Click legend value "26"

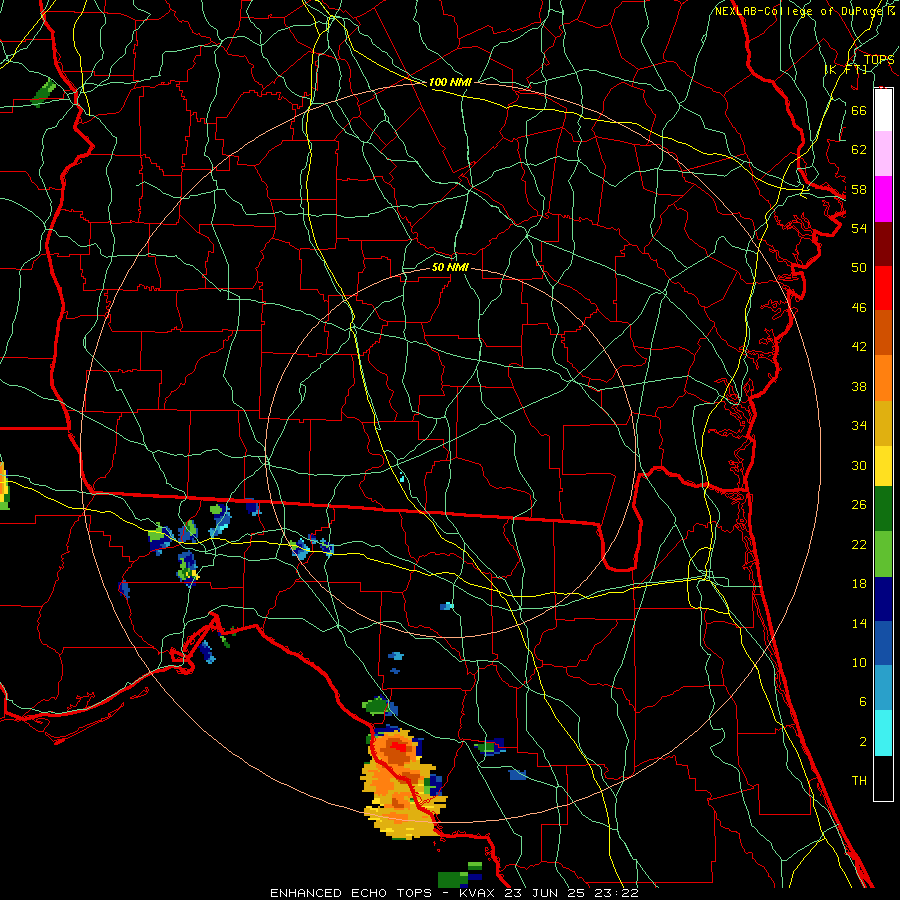(x=859, y=505)
